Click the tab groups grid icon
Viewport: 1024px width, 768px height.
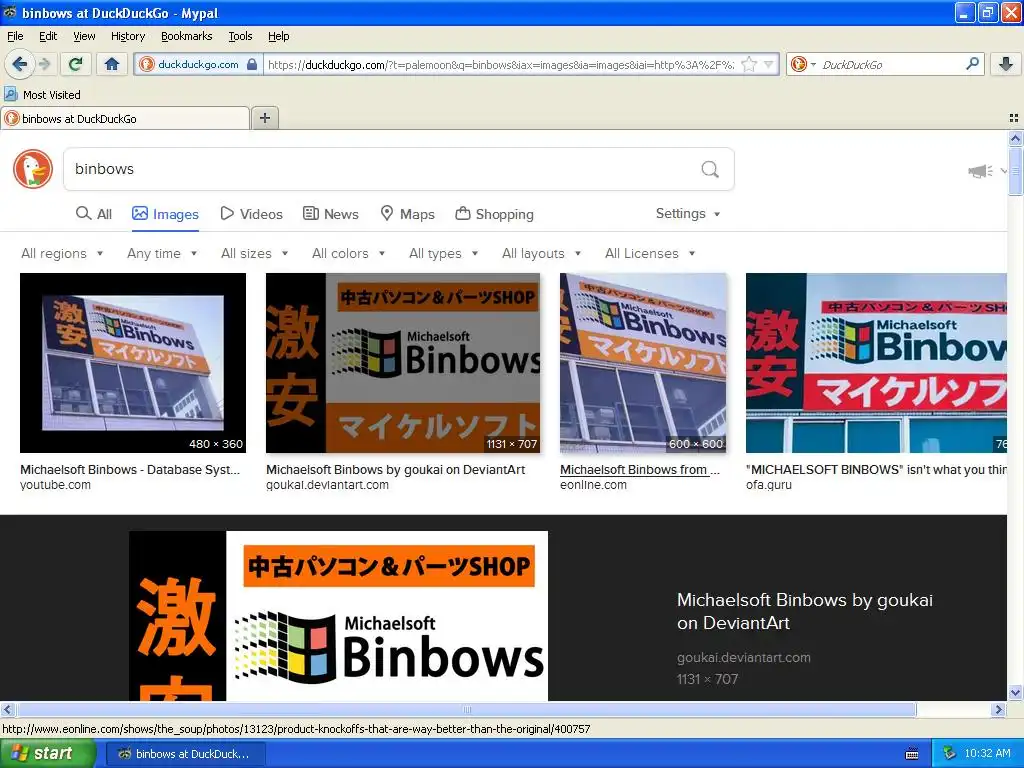point(1014,118)
